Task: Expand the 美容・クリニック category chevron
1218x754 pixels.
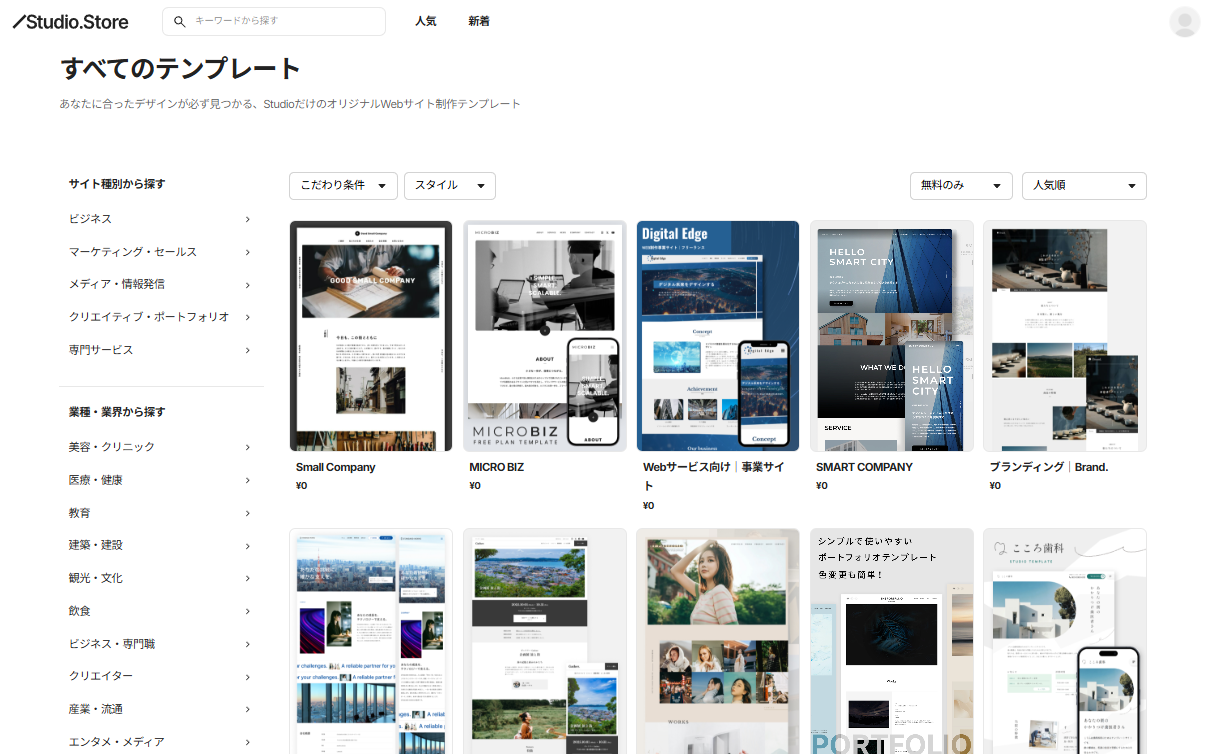Action: [247, 446]
